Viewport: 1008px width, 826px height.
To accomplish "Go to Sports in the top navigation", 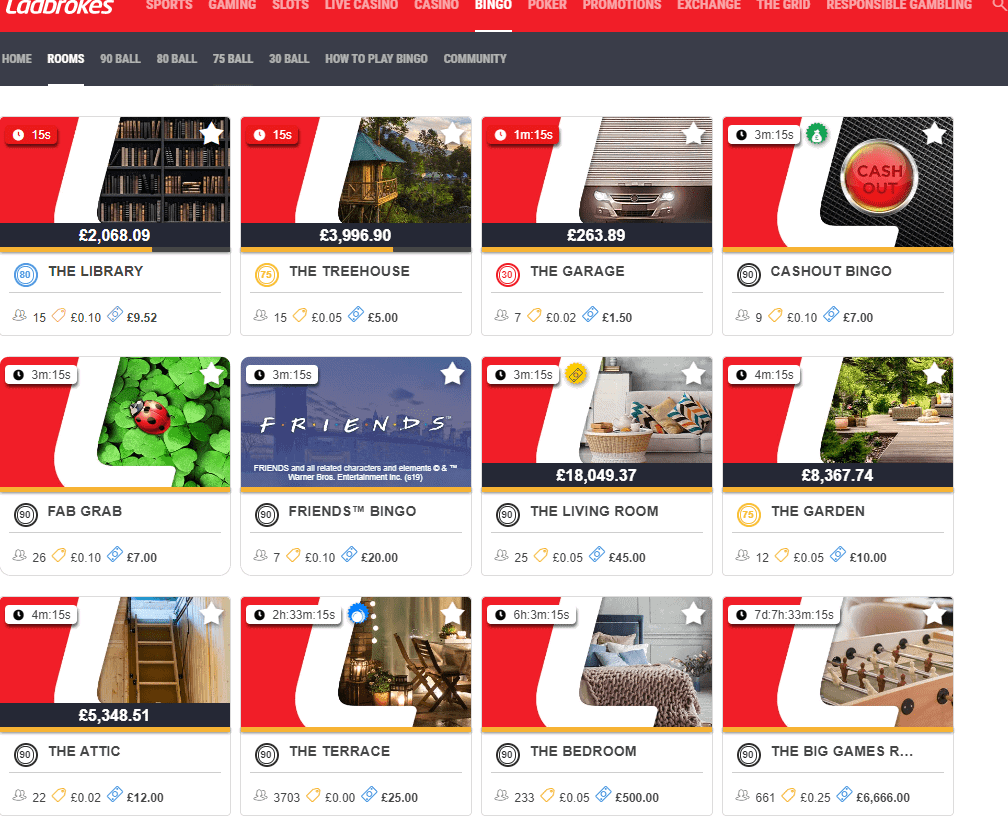I will point(169,5).
